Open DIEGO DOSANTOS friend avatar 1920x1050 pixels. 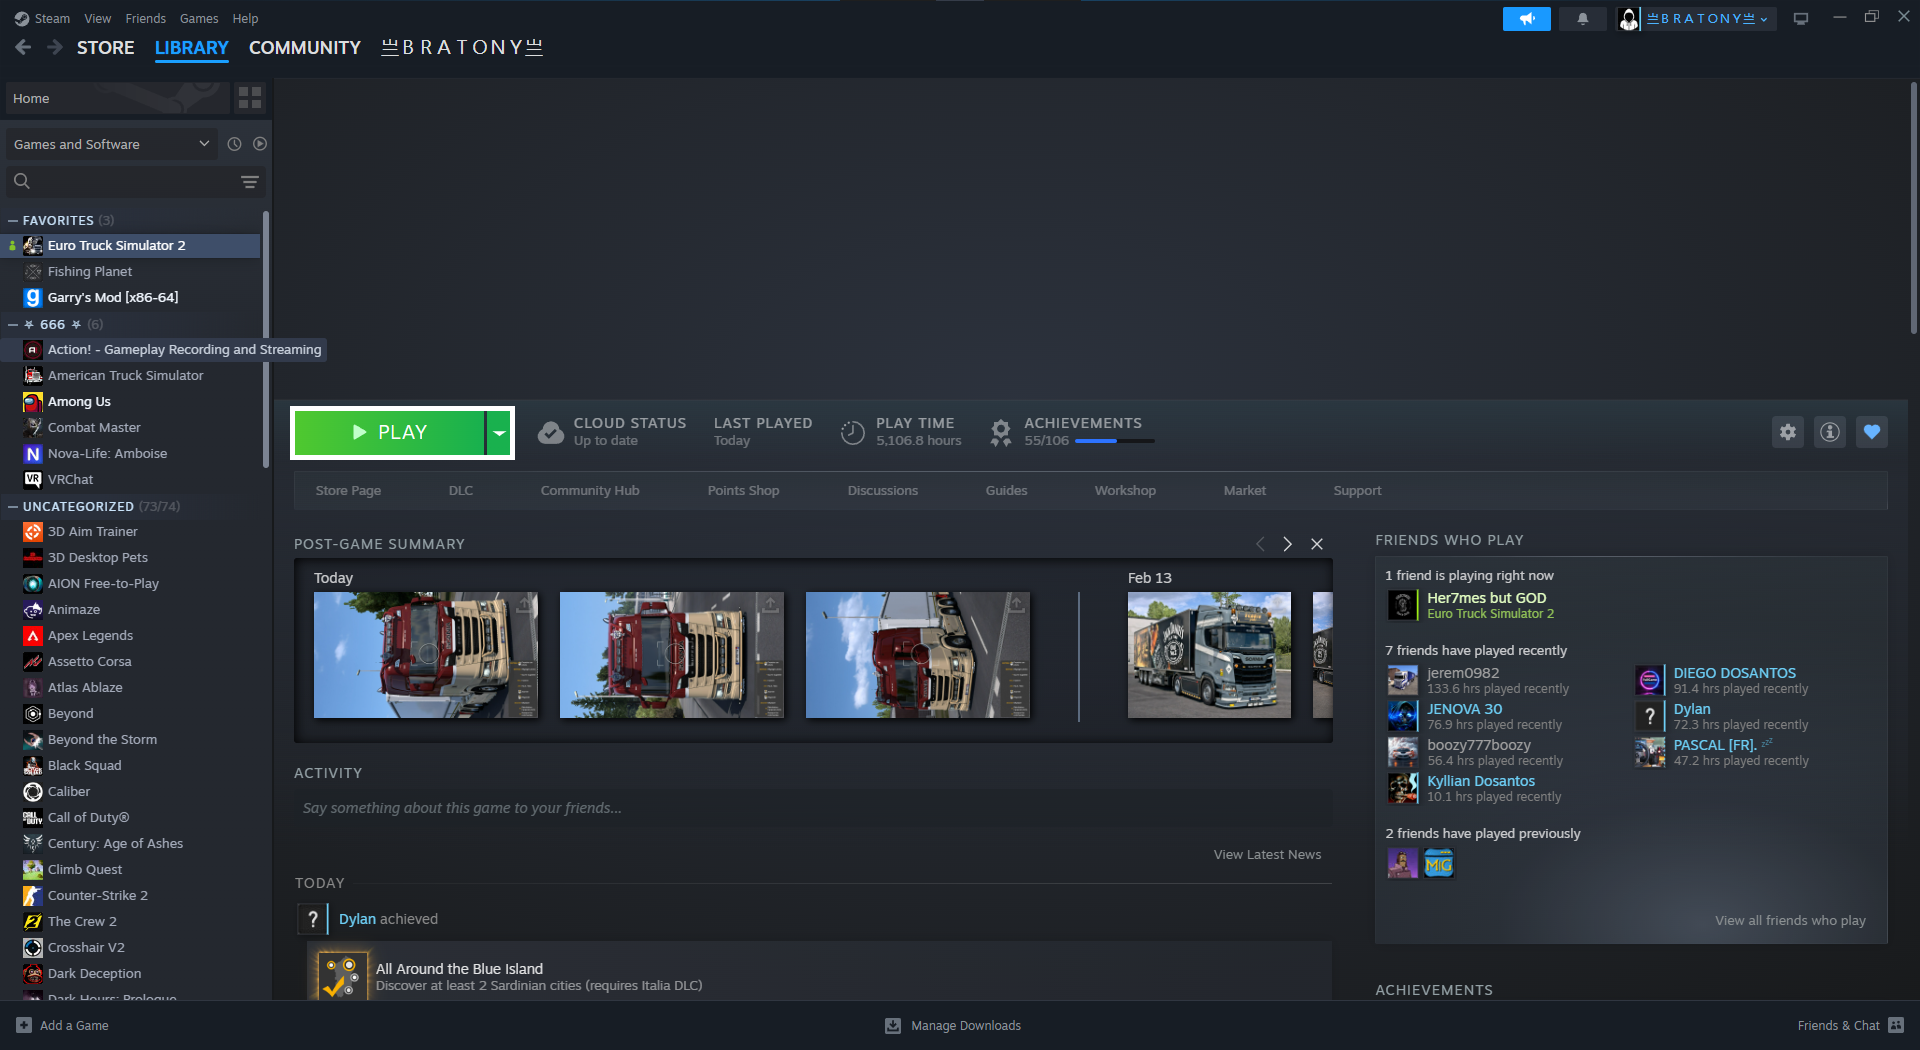[x=1649, y=680]
